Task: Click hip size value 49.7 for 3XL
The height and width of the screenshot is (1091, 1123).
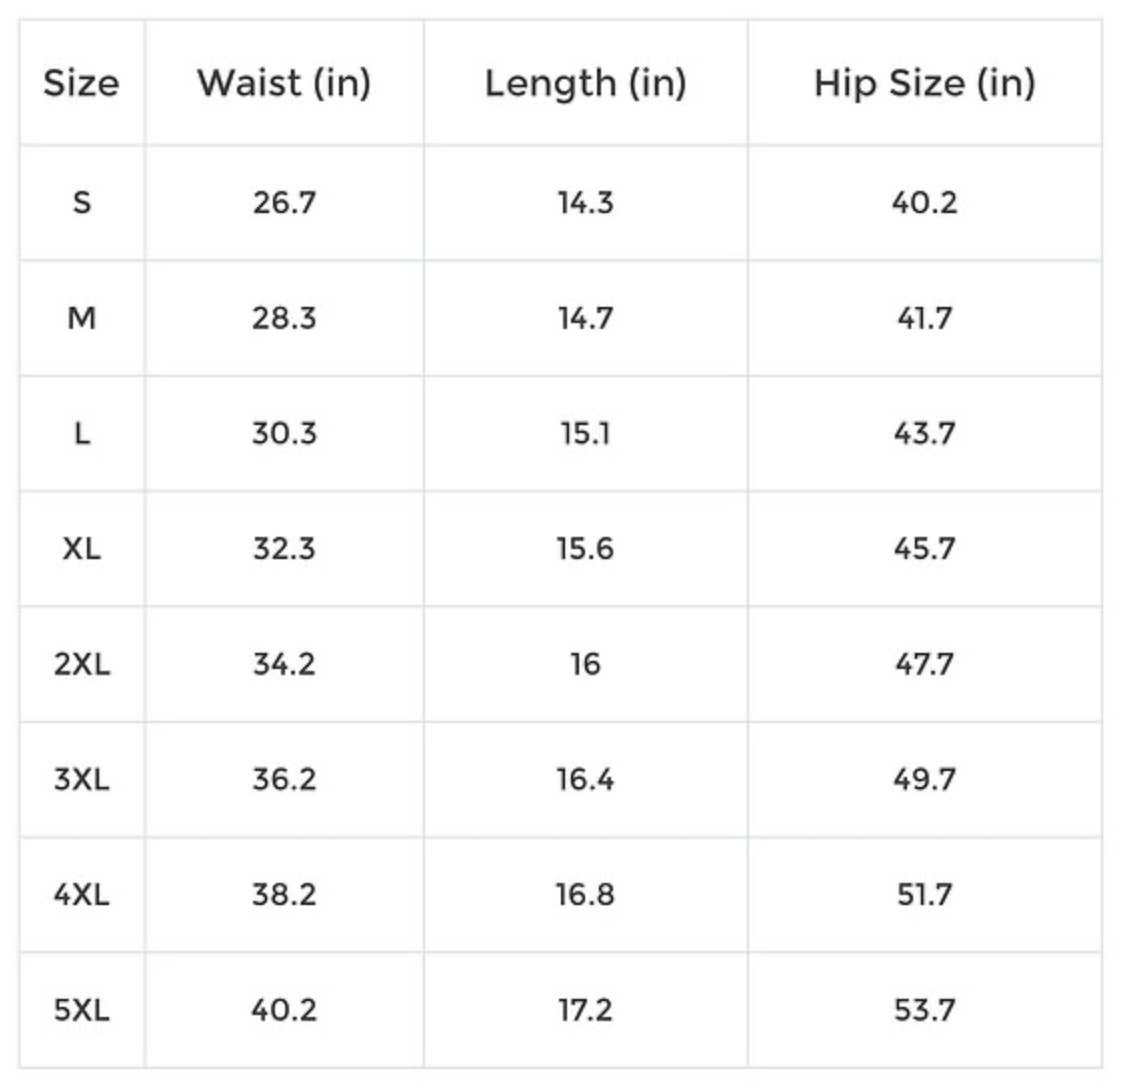Action: click(925, 779)
